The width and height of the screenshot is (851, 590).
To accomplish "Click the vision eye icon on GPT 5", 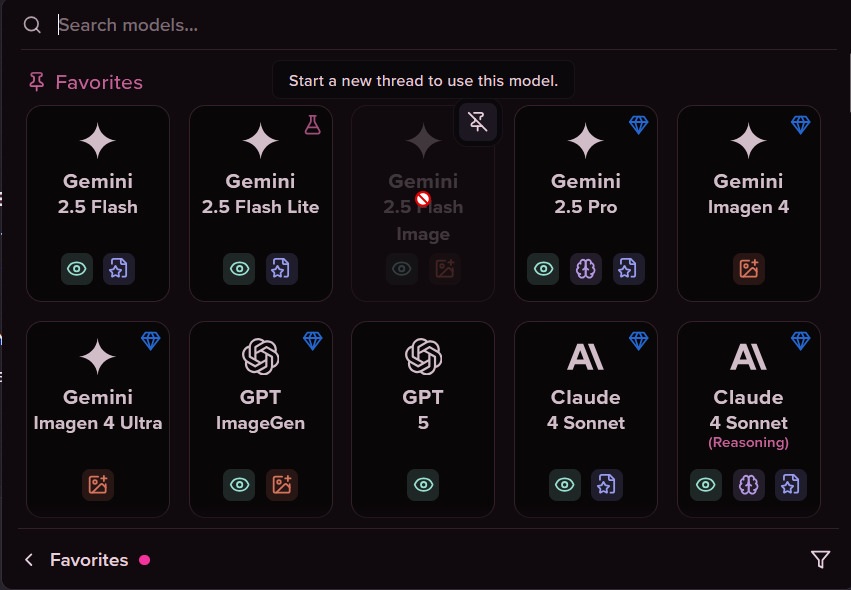I will 423,485.
